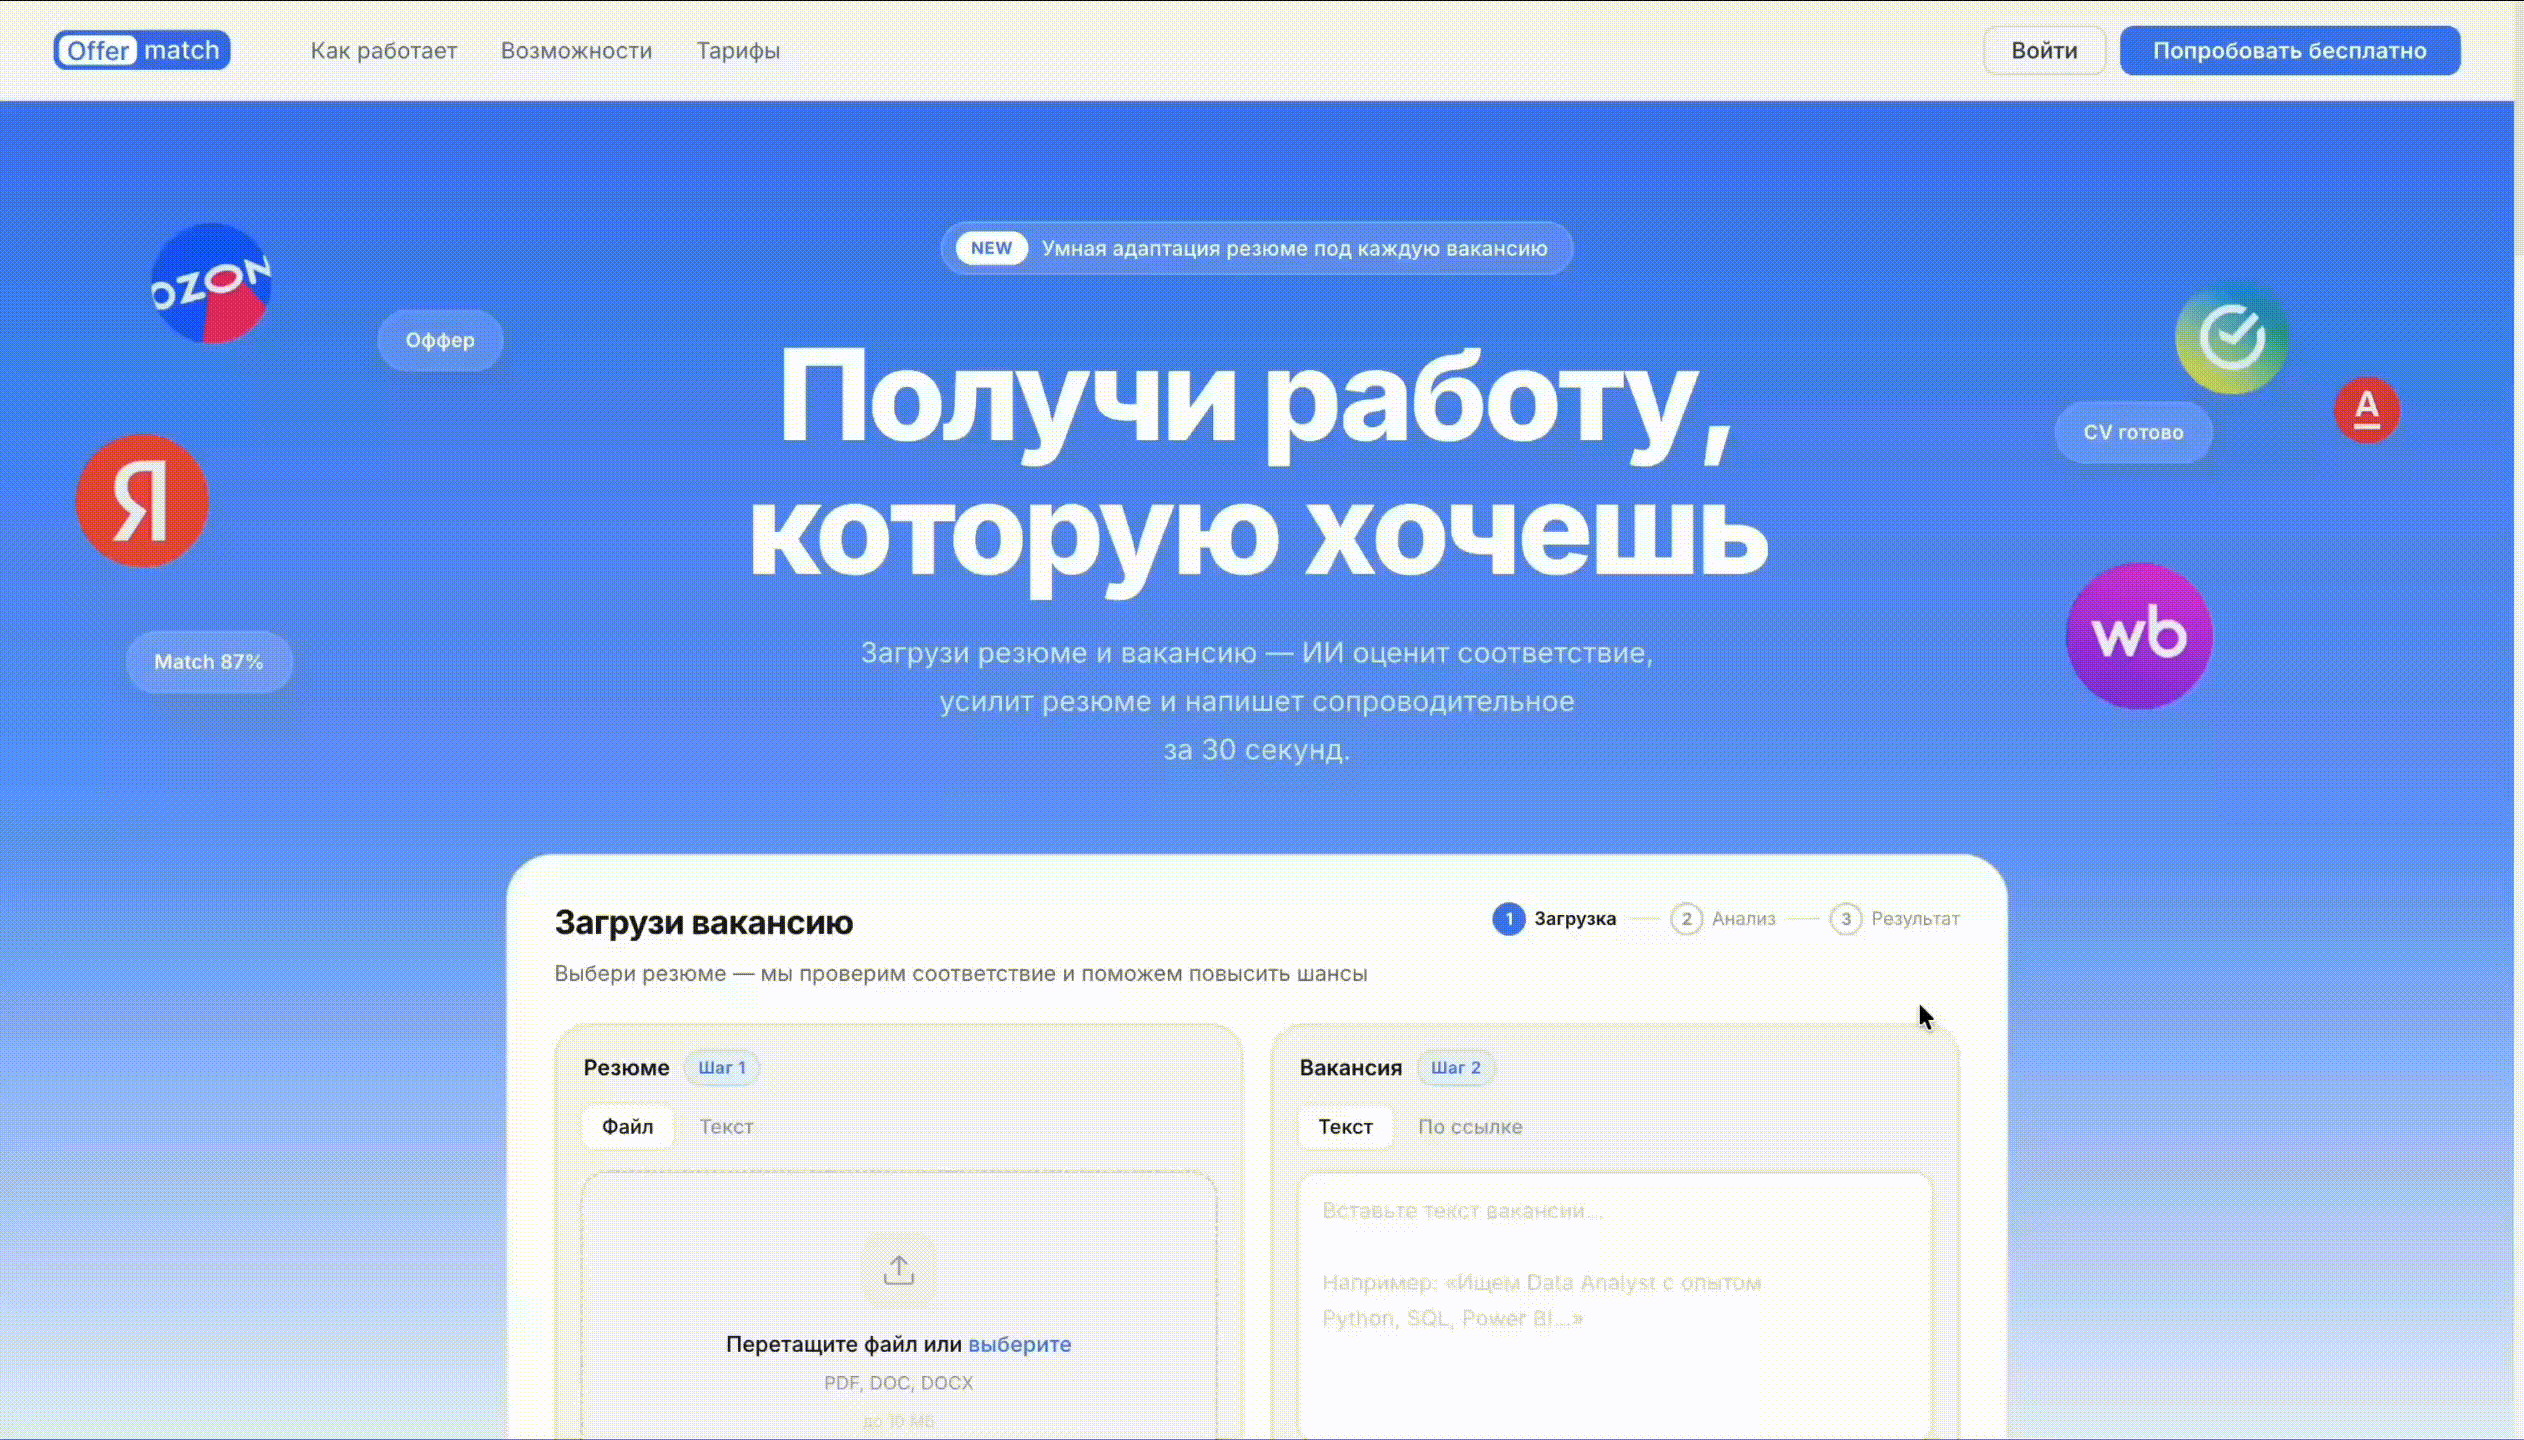Select the Файл tab in Резюме
Screen dimensions: 2524x1440
pos(627,1126)
